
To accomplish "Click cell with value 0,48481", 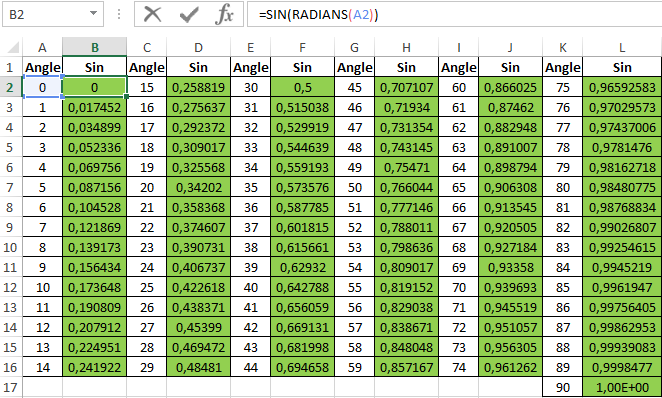I will pos(198,367).
